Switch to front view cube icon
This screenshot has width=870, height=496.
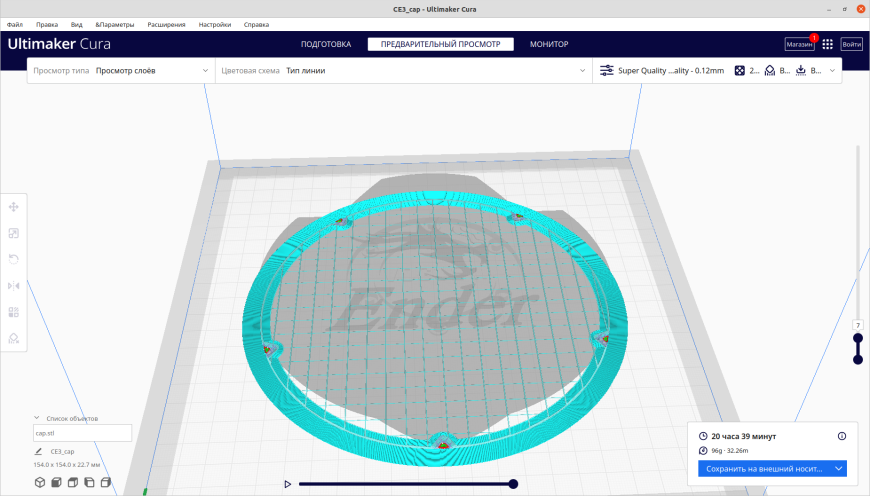[56, 482]
